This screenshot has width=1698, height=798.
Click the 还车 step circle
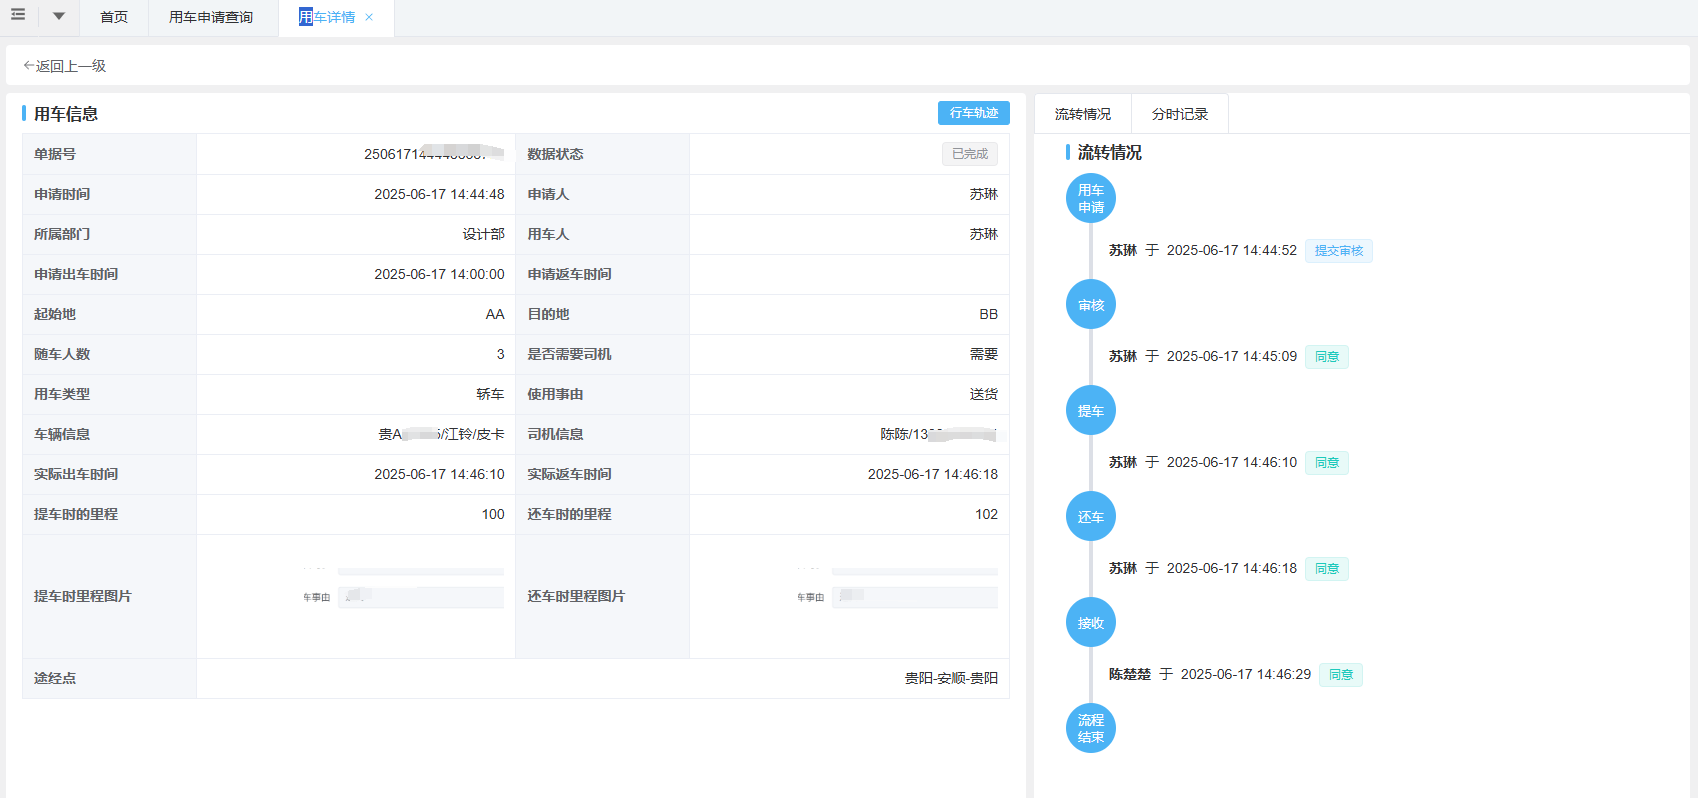click(x=1090, y=517)
